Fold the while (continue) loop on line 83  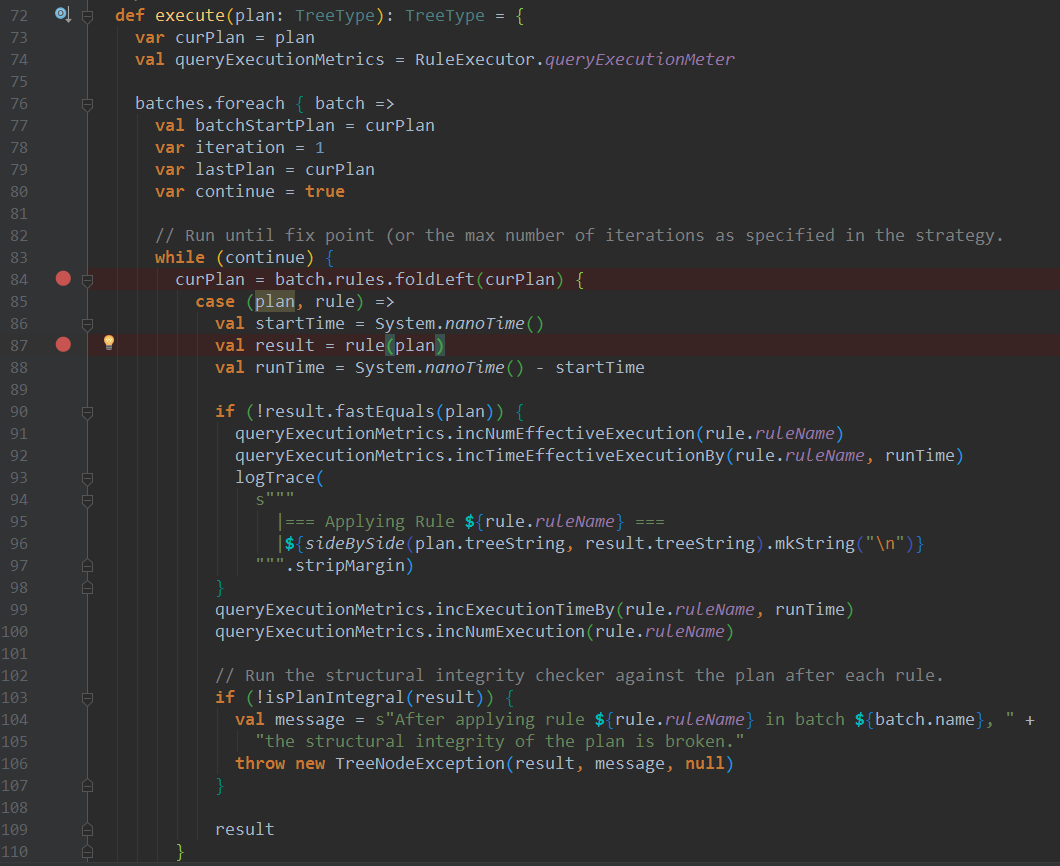point(88,258)
